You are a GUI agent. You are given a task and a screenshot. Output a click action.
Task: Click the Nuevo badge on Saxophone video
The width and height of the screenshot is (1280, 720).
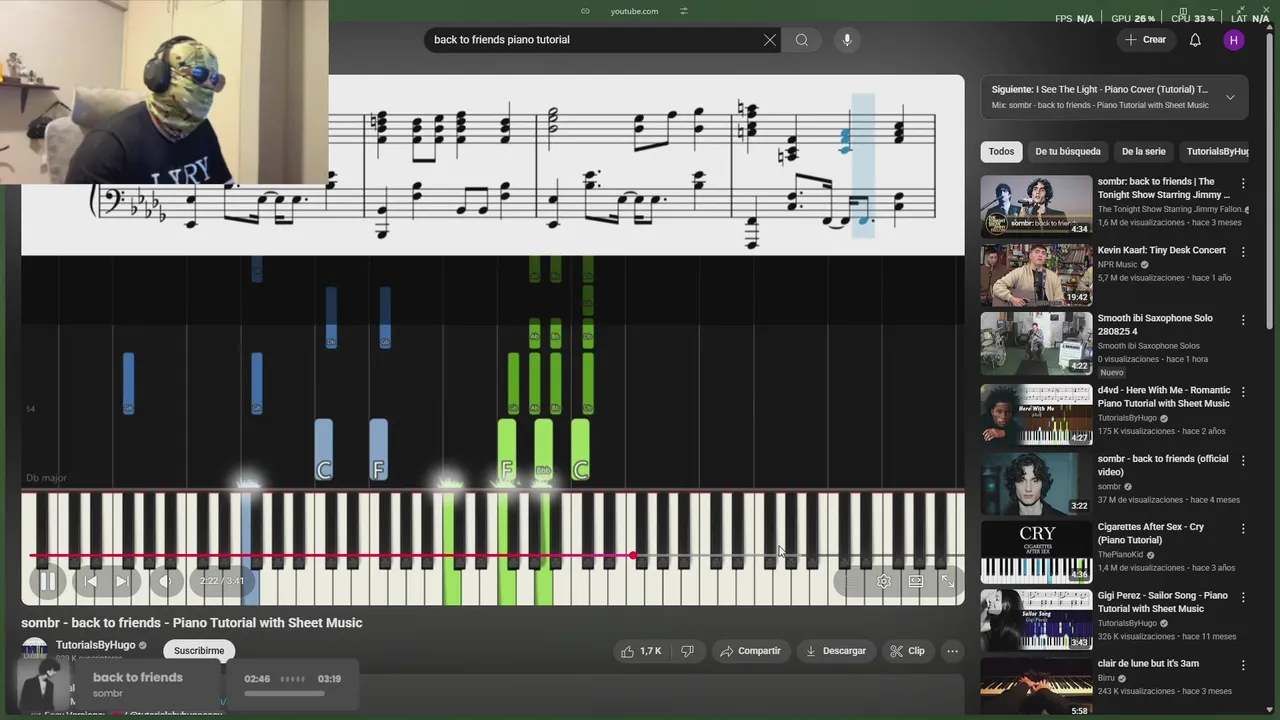(x=1112, y=372)
